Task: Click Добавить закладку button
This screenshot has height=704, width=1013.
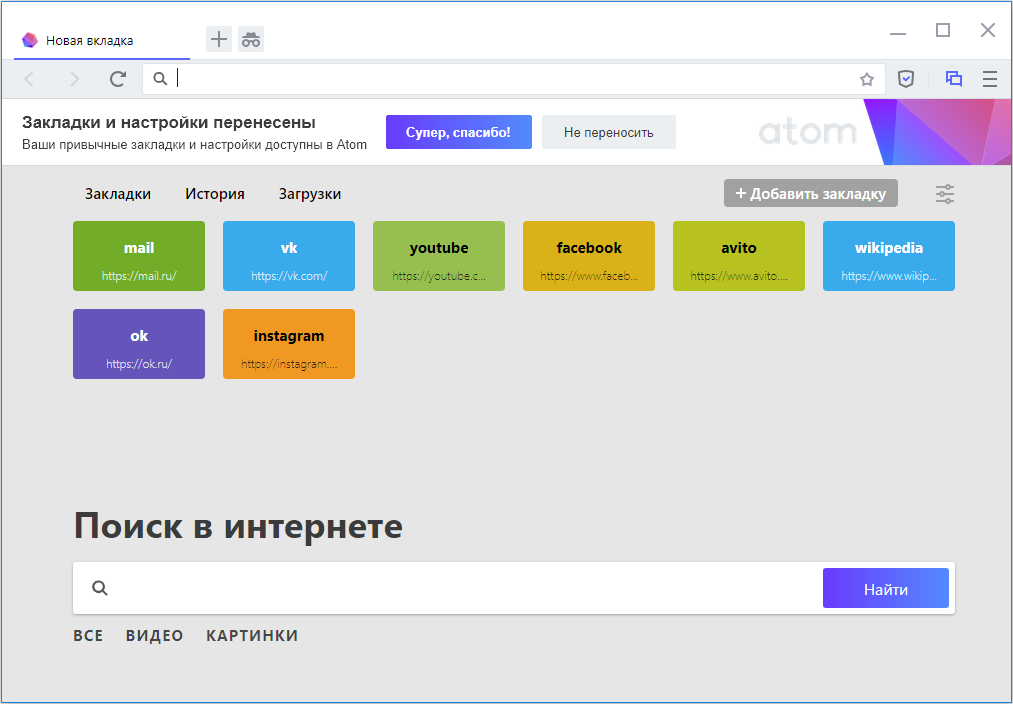Action: tap(811, 193)
